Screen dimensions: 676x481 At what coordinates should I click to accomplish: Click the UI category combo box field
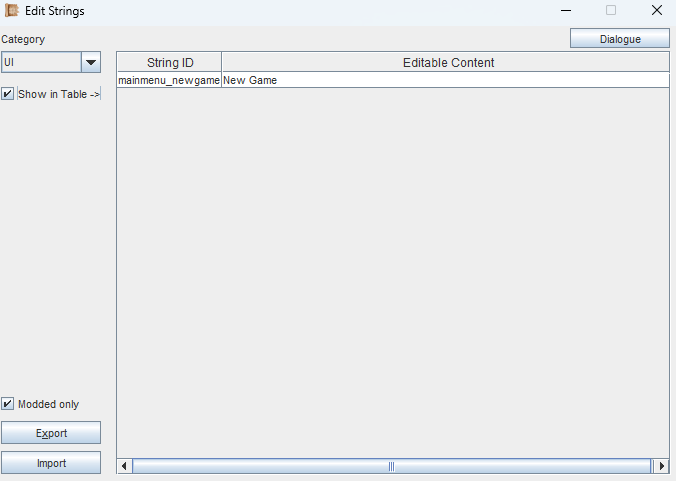pyautogui.click(x=40, y=62)
